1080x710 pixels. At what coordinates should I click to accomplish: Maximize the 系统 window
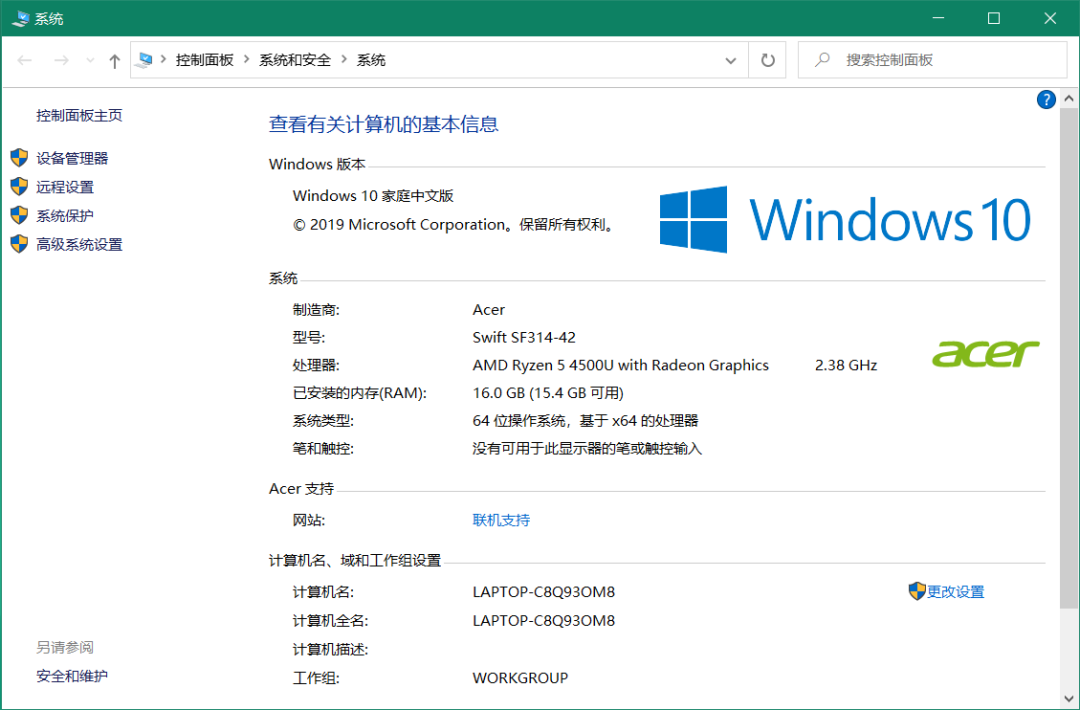[x=993, y=18]
